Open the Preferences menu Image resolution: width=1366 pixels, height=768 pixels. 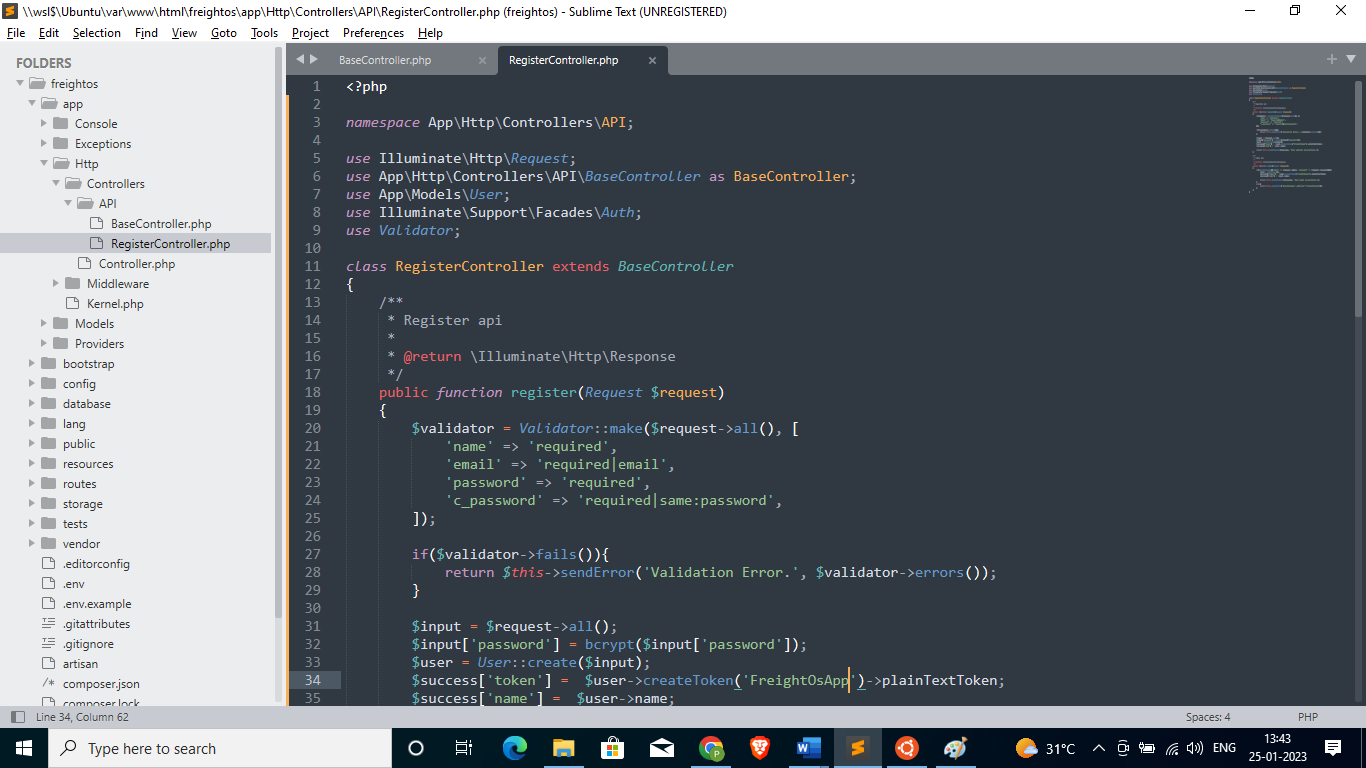373,32
